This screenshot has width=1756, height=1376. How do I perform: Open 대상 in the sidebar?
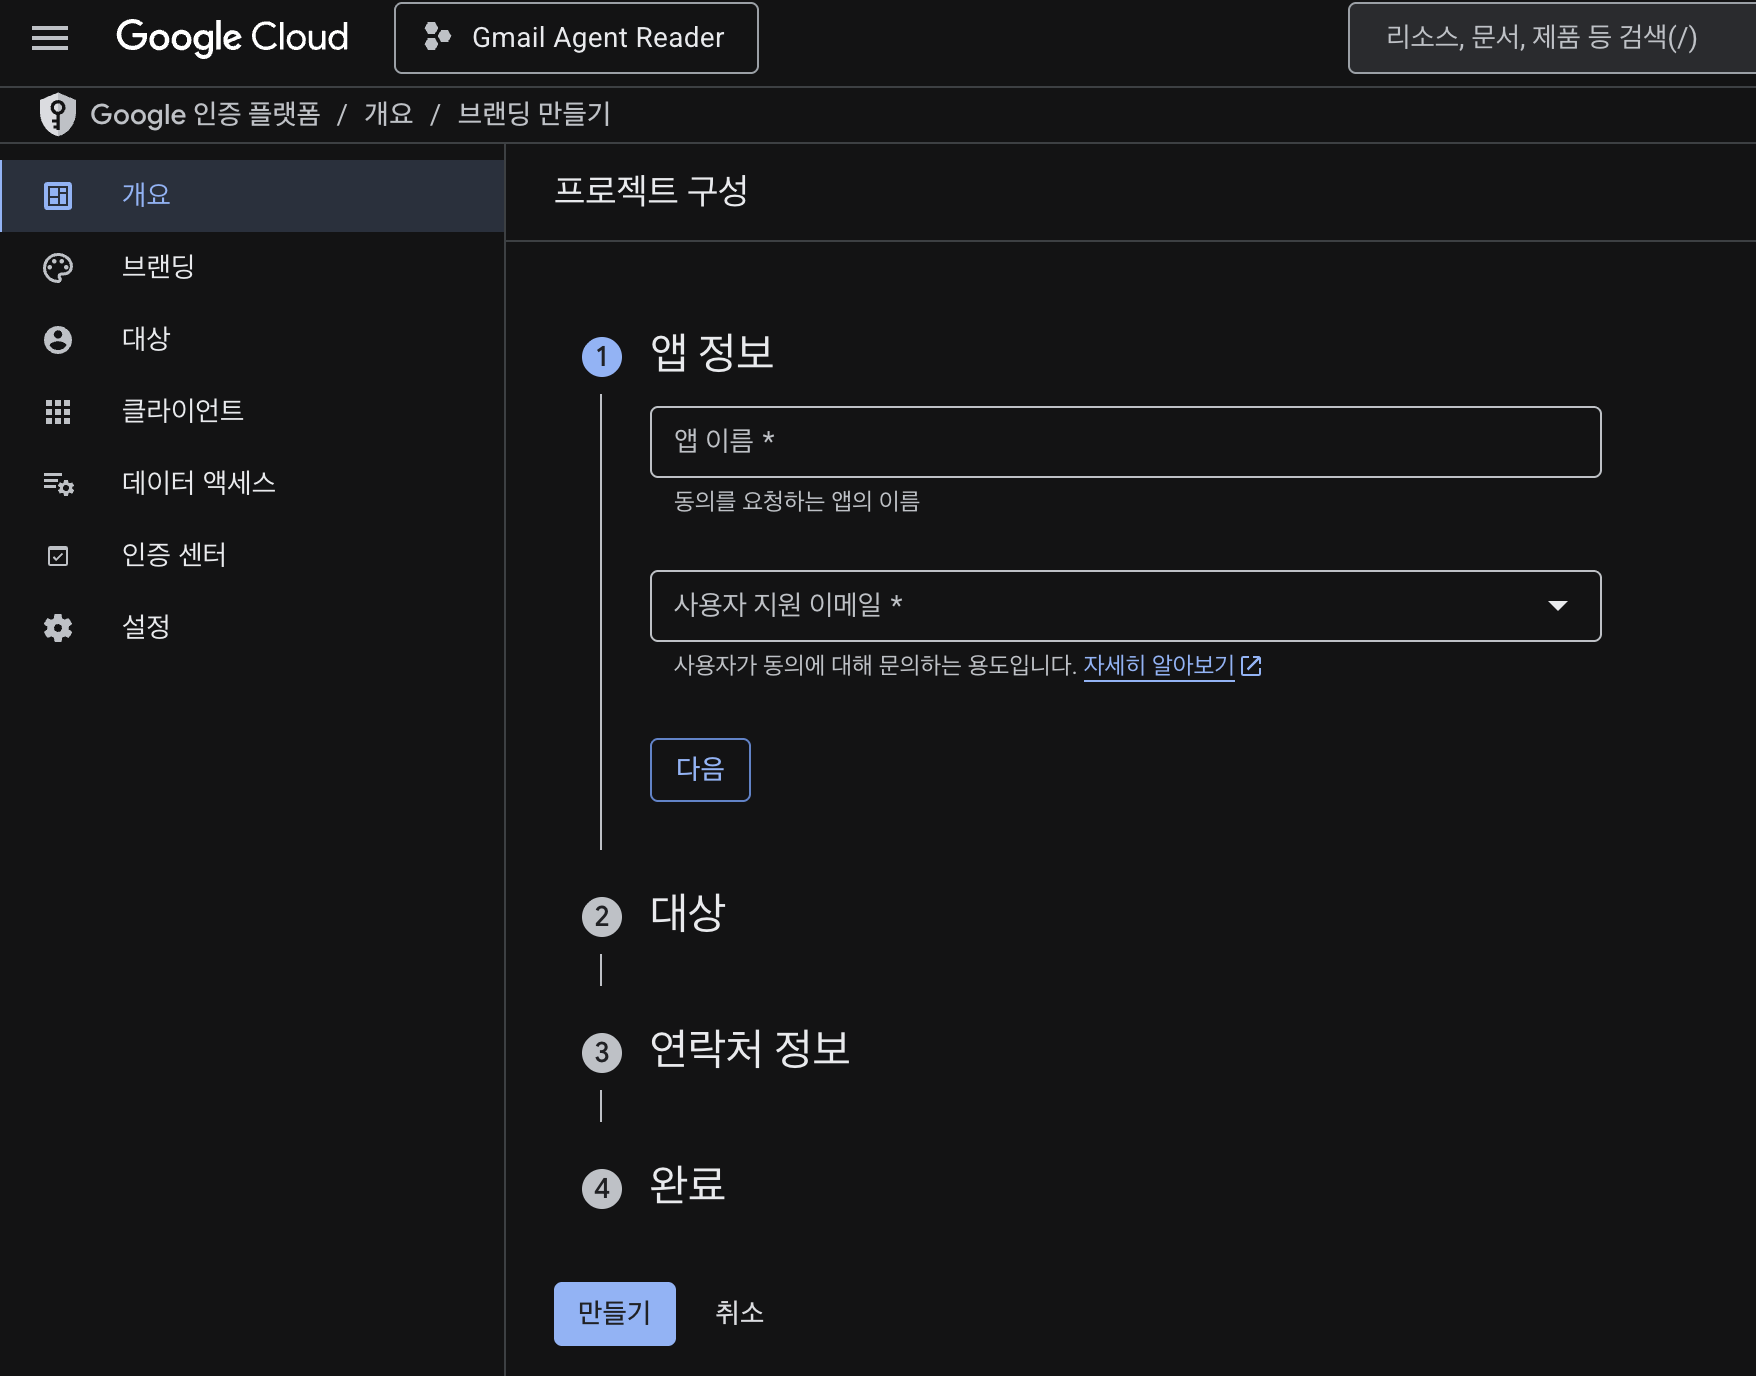[x=253, y=339]
